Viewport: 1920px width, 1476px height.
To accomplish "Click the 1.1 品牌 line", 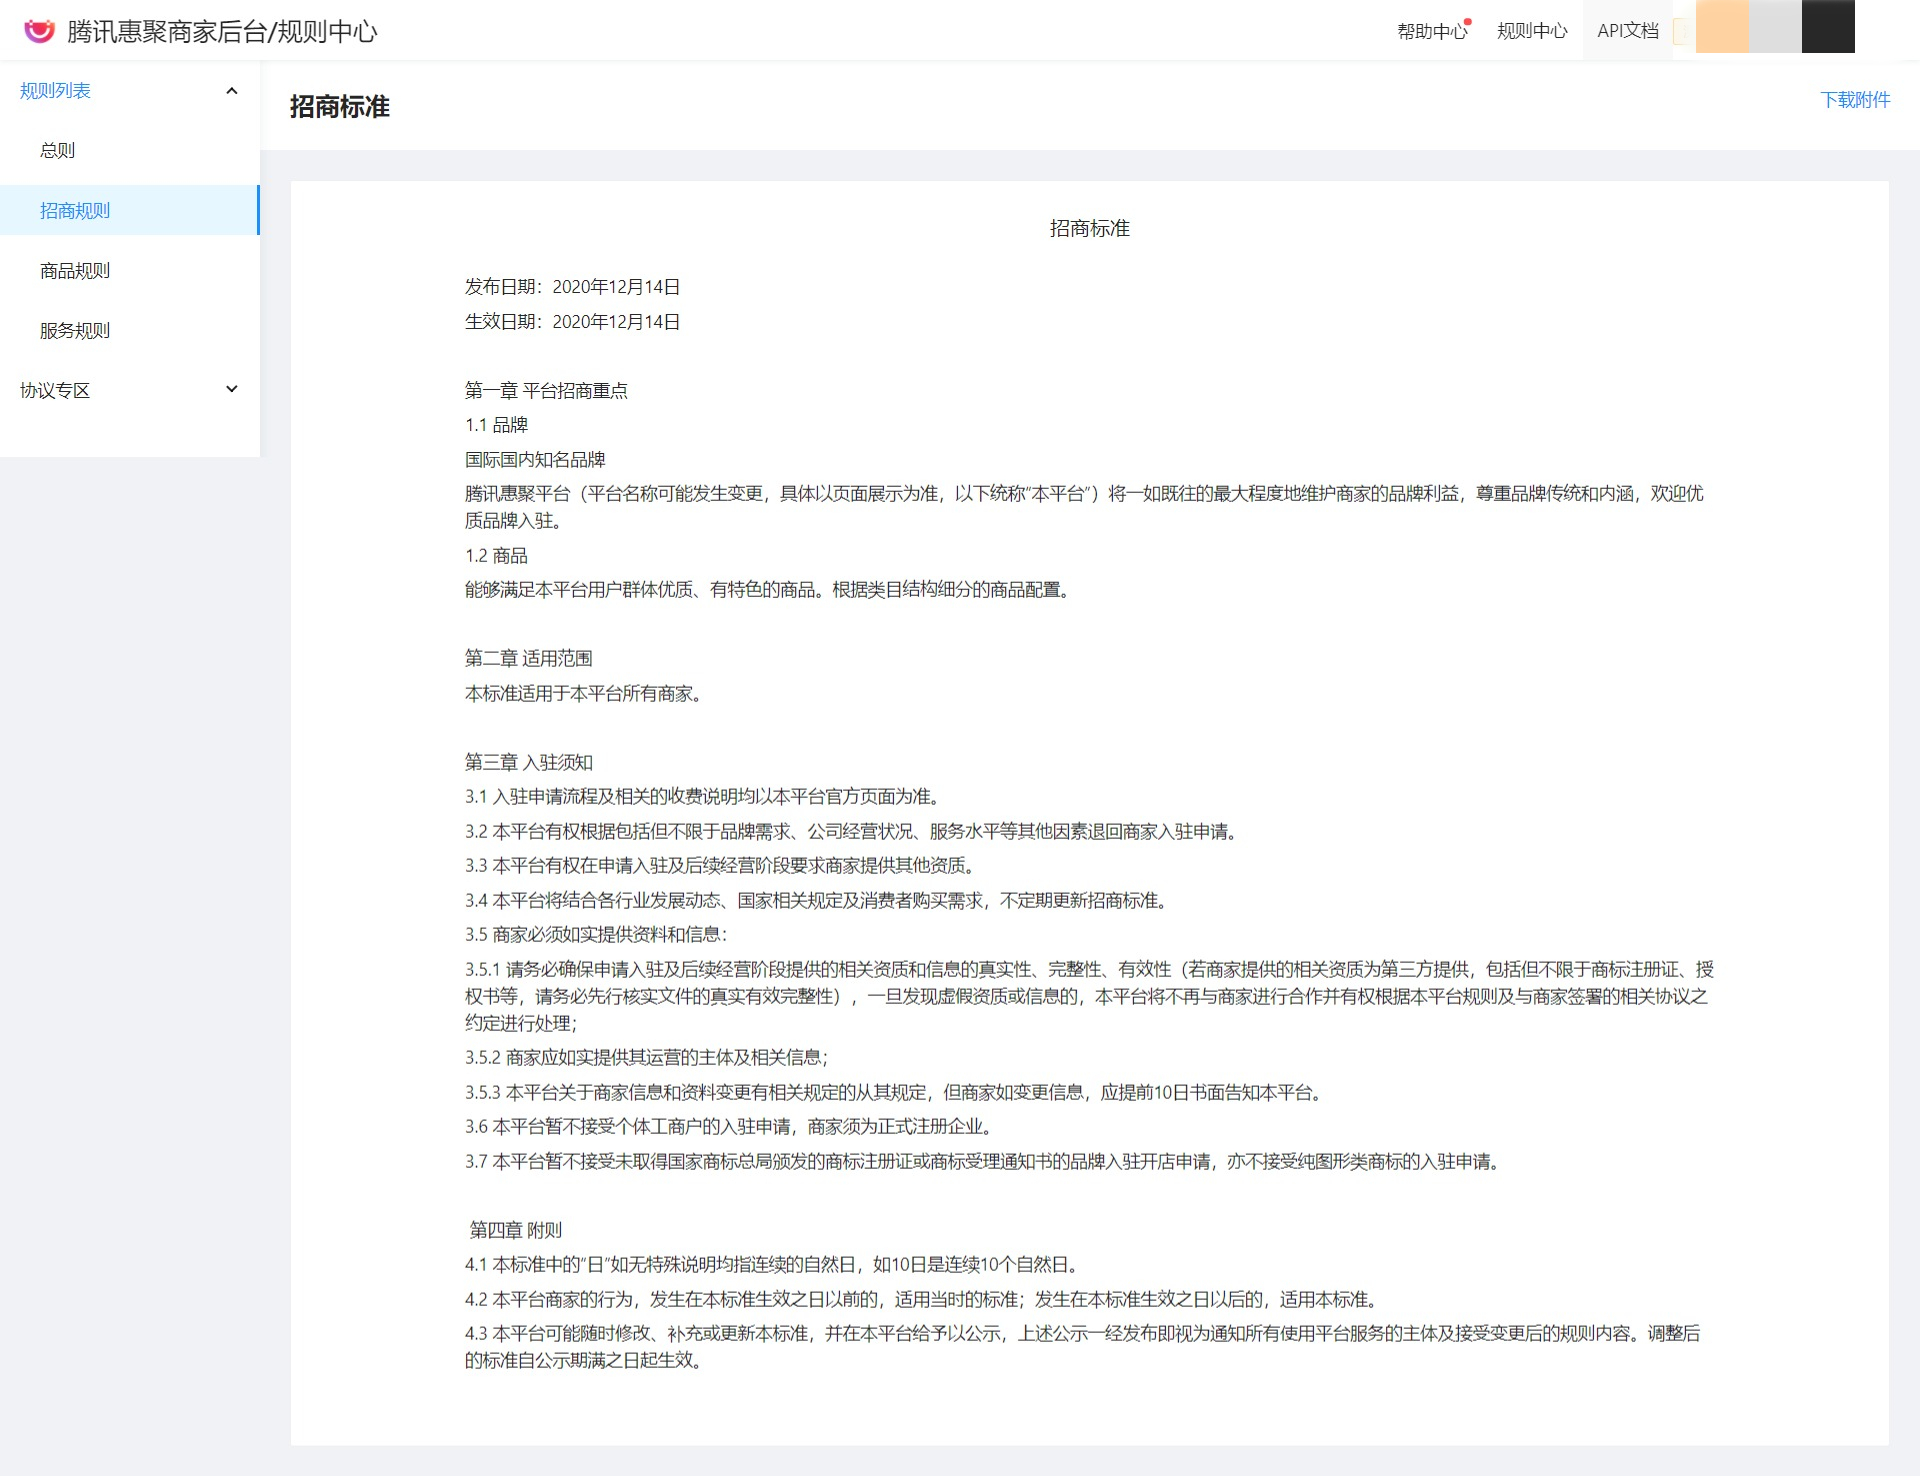I will [x=496, y=425].
